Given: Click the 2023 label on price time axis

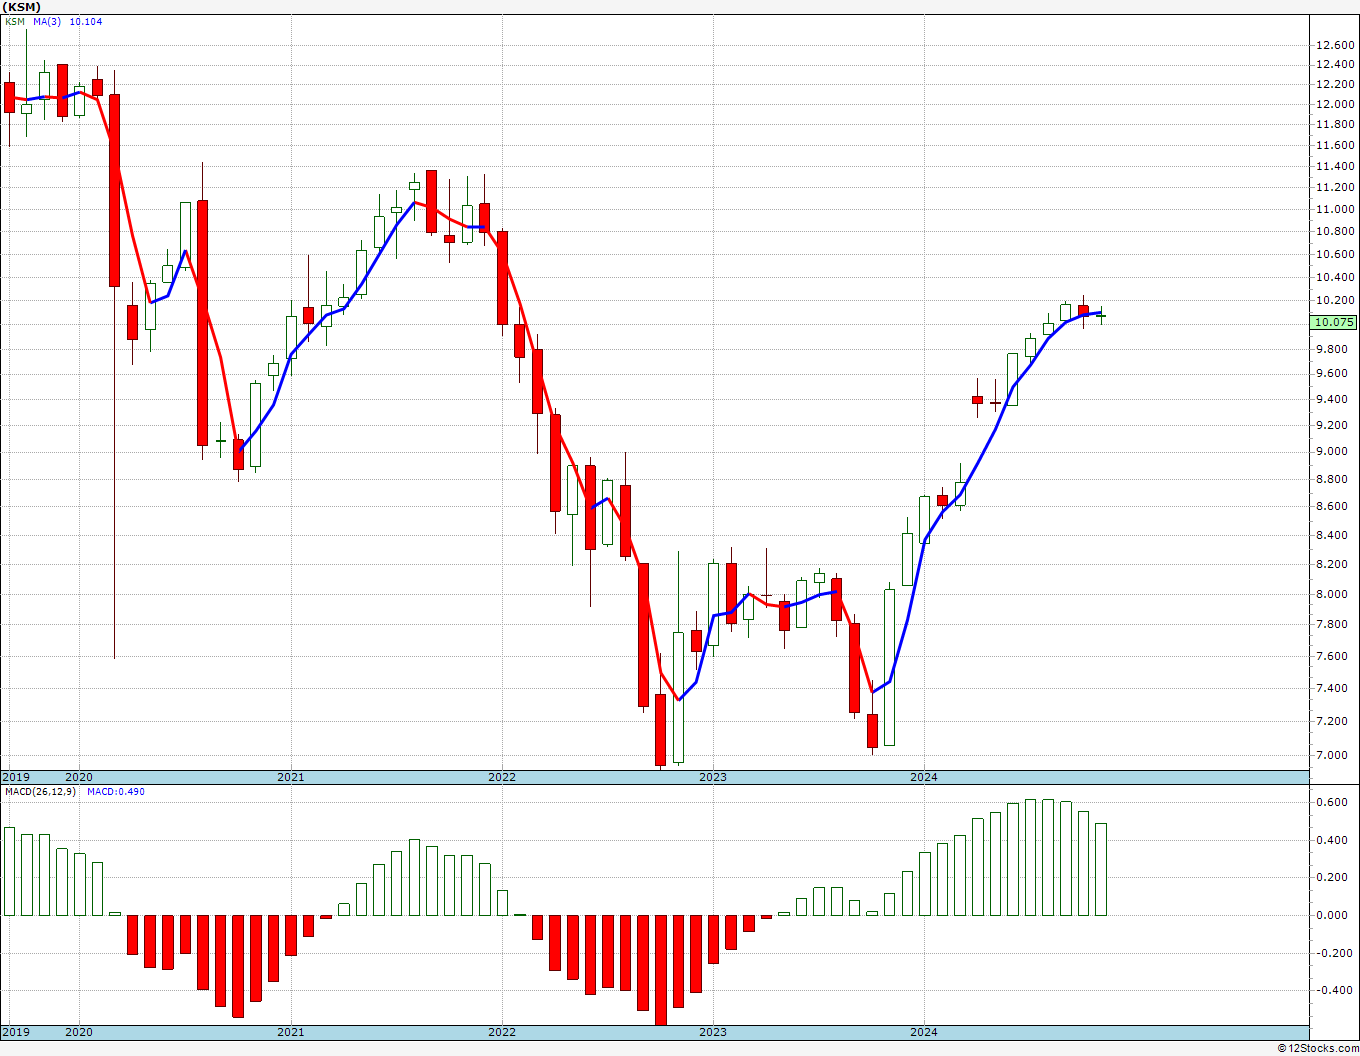Looking at the screenshot, I should pos(713,777).
